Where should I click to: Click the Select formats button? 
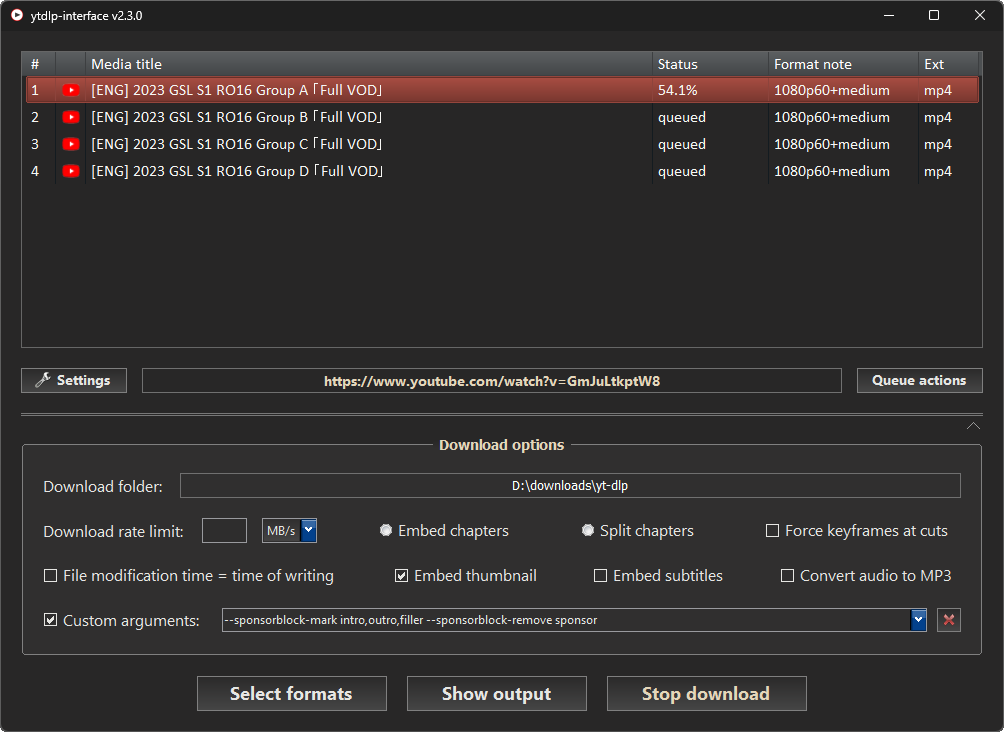click(x=291, y=693)
